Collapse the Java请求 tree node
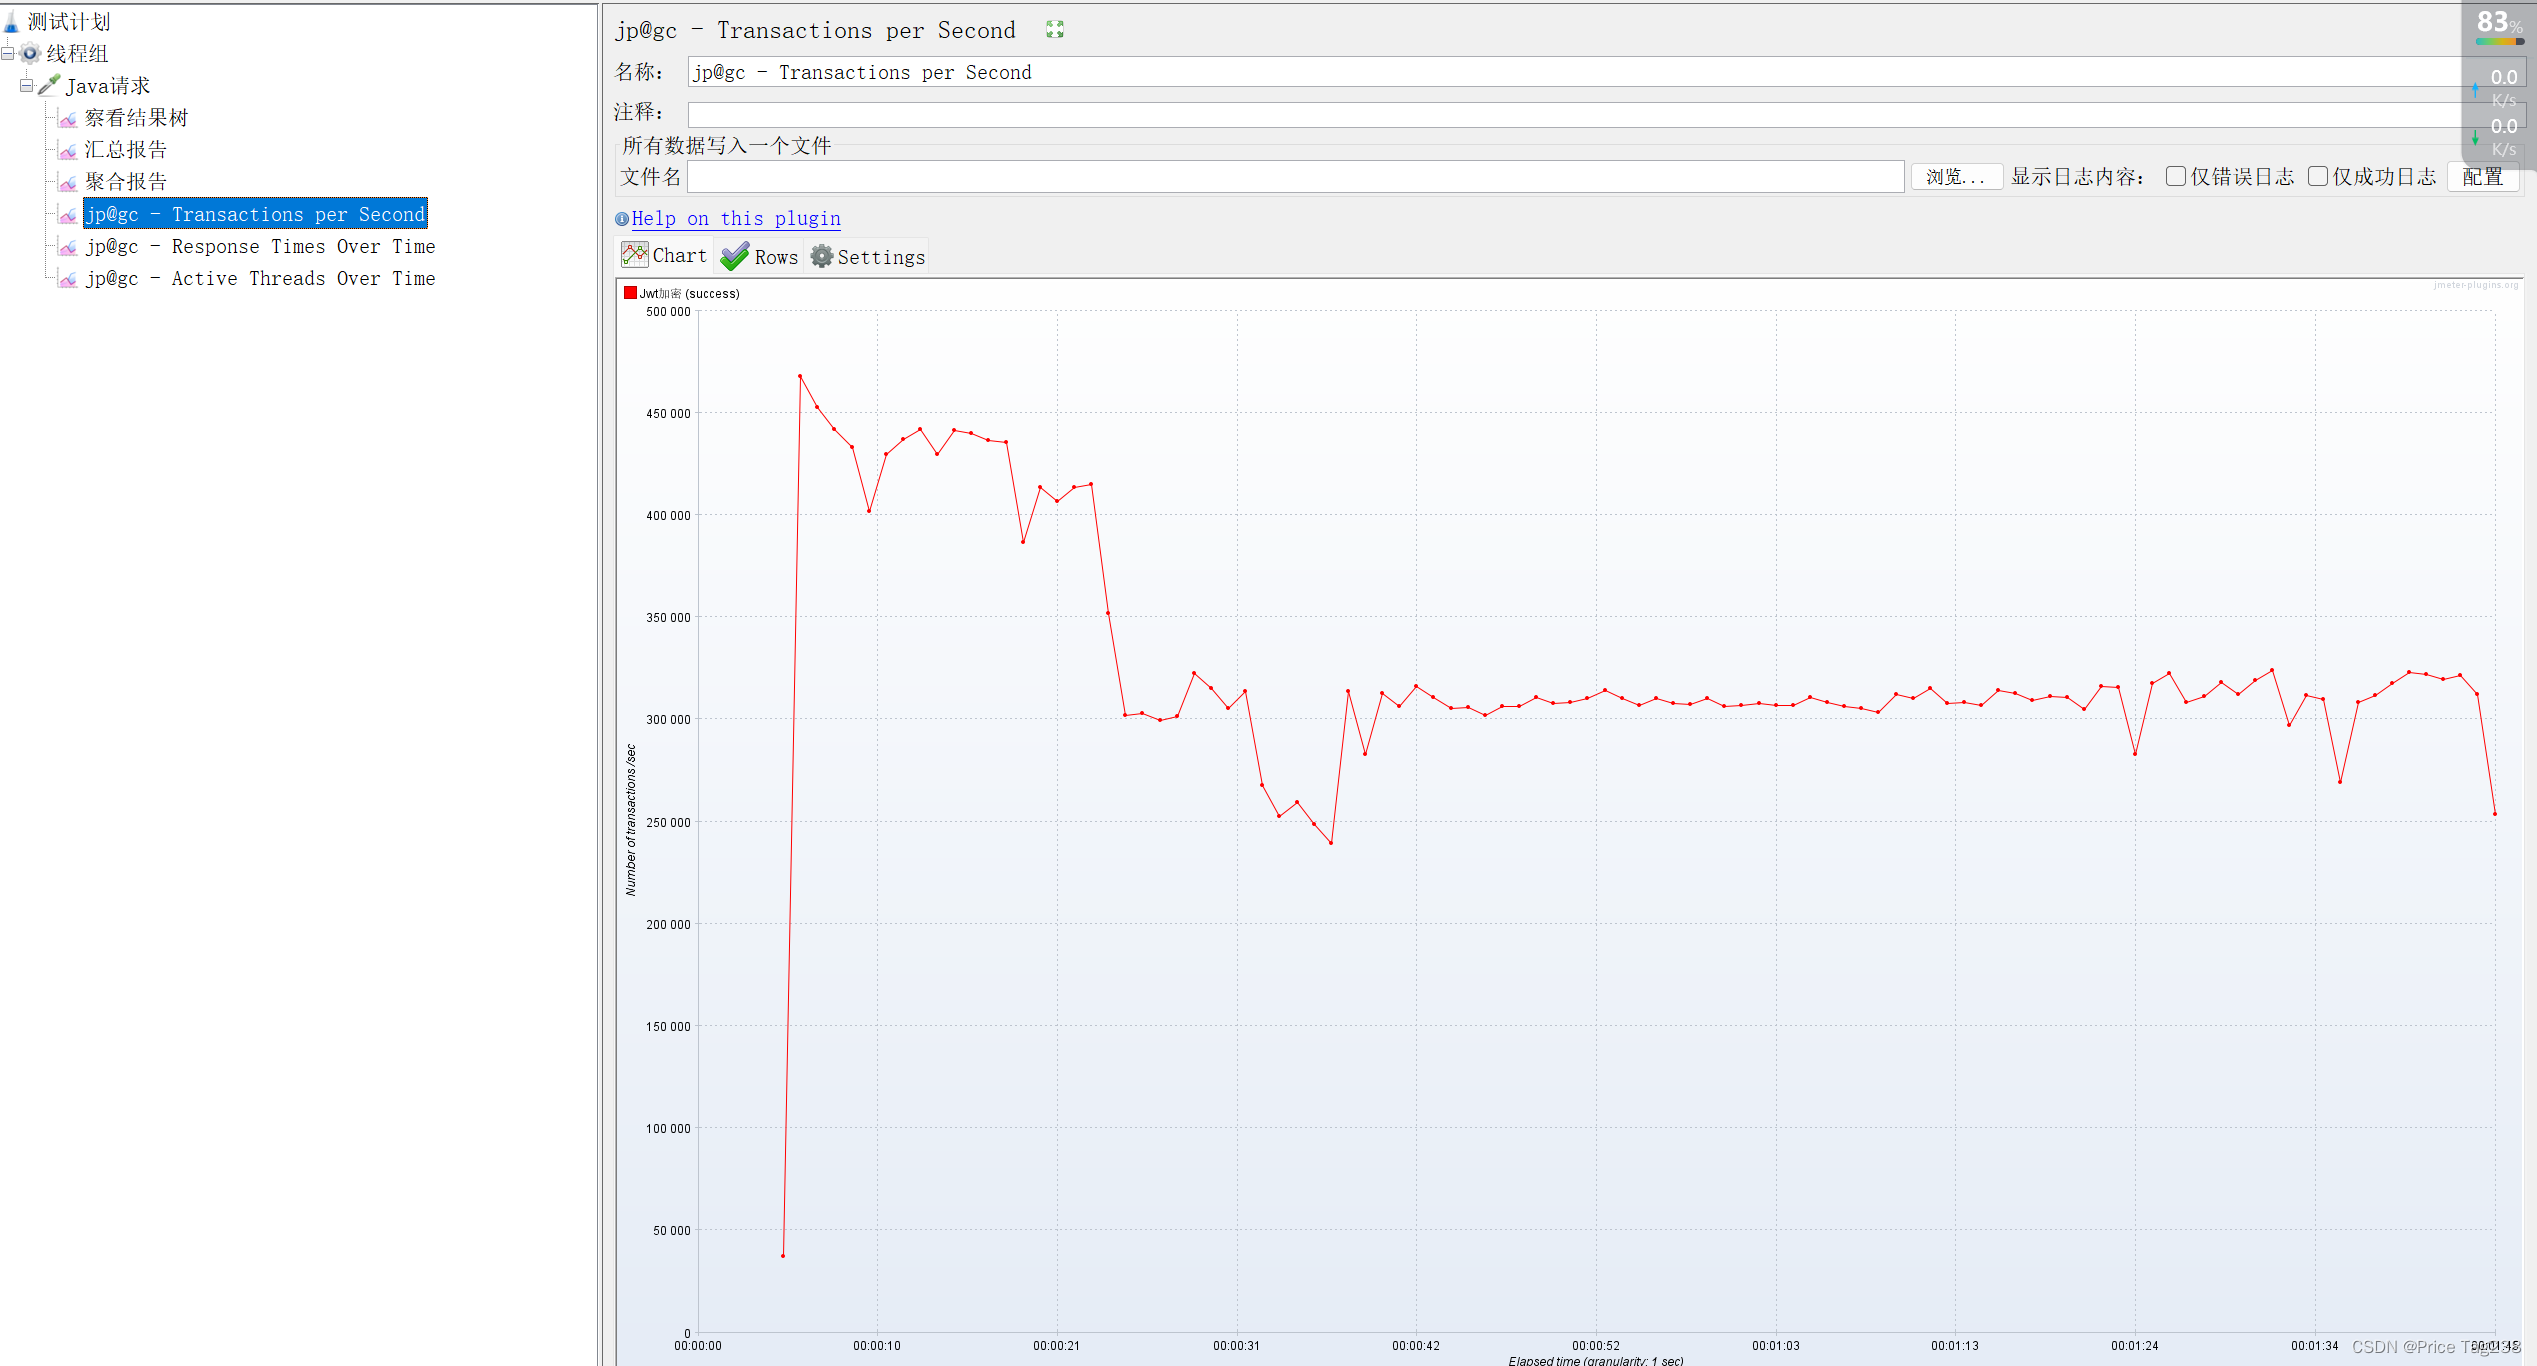The image size is (2537, 1366). (x=26, y=85)
